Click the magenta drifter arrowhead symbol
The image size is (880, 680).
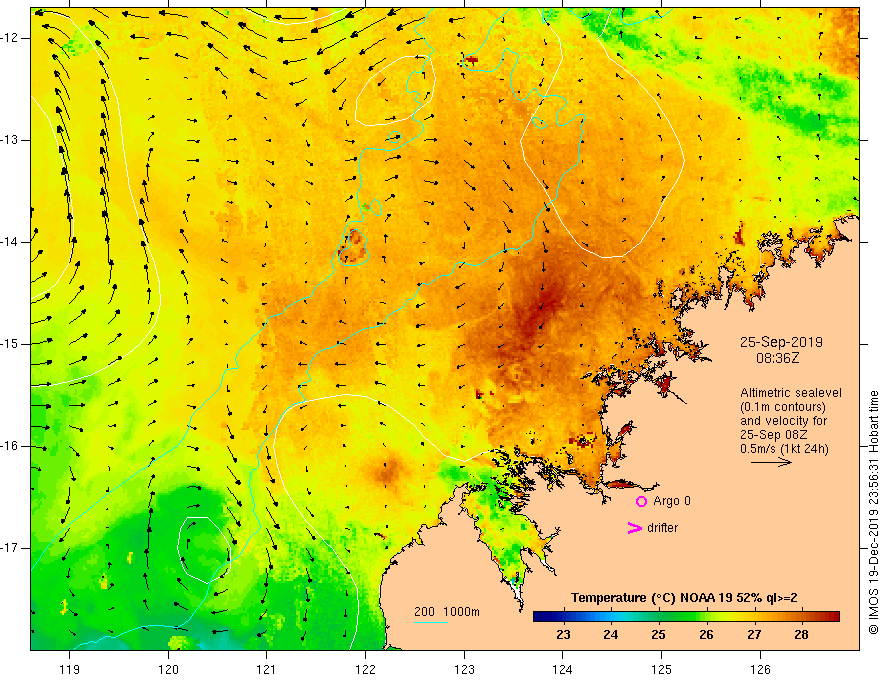634,528
